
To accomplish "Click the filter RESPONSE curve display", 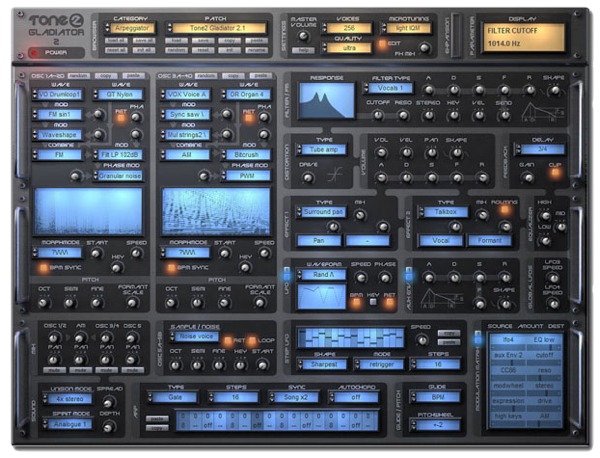I will coord(326,101).
